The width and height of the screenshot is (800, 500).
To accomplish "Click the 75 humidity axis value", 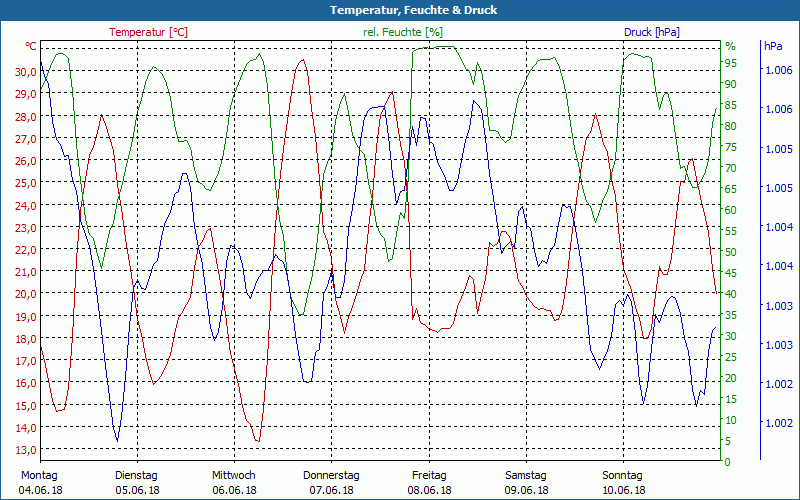I will pyautogui.click(x=731, y=147).
